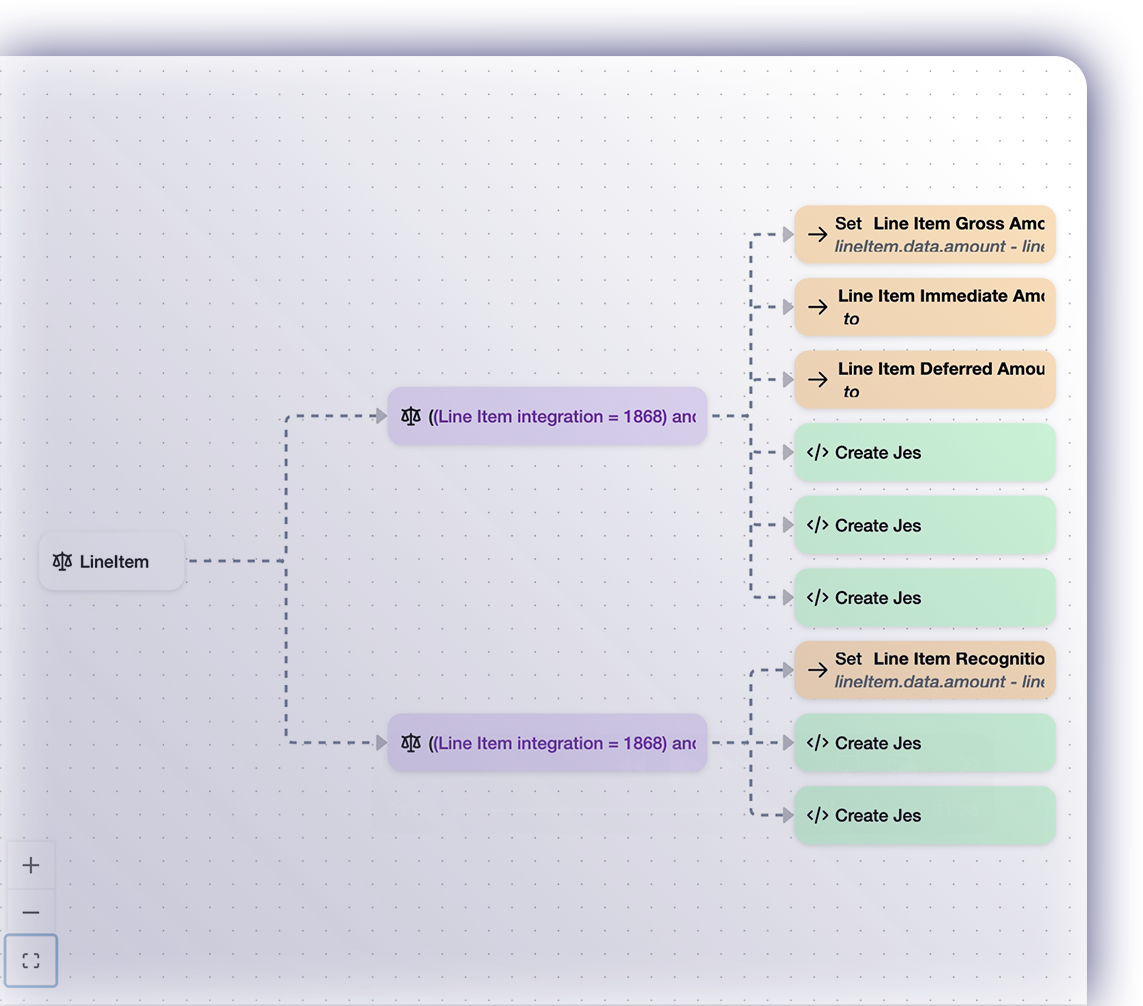The height and width of the screenshot is (1006, 1143).
Task: Click the zoom out minus button
Action: (x=31, y=913)
